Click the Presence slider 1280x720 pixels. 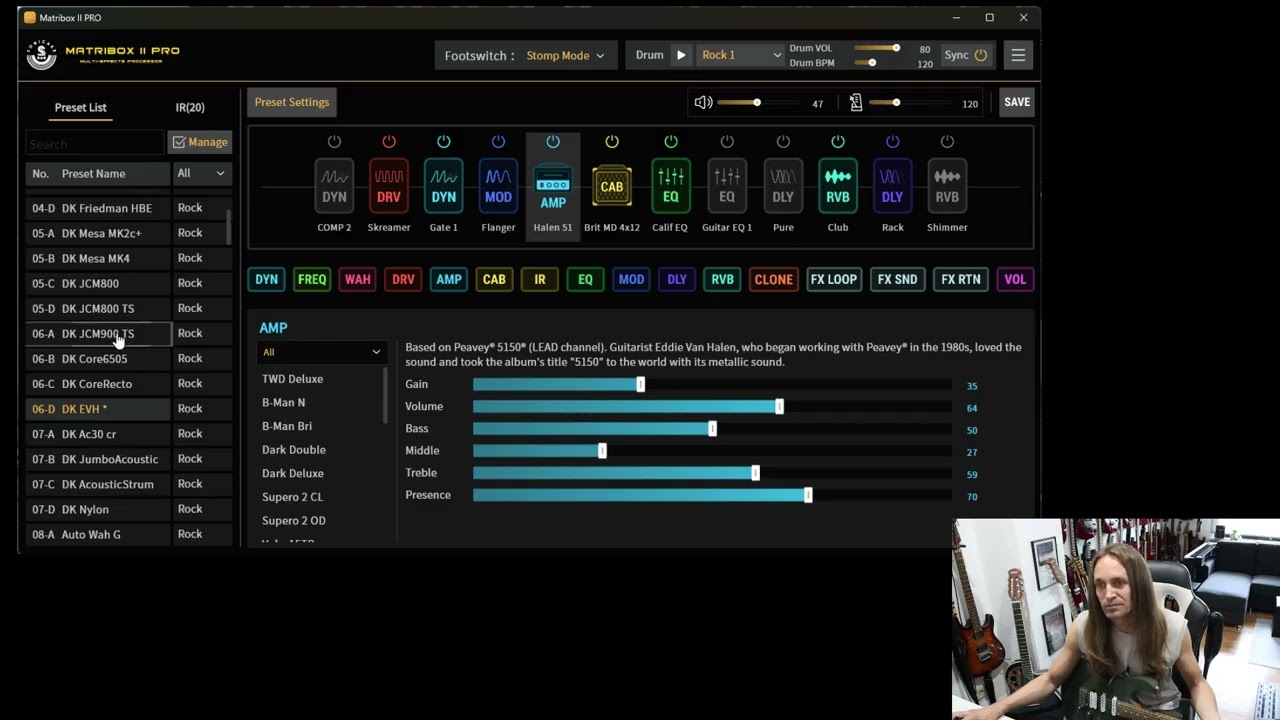tap(712, 495)
